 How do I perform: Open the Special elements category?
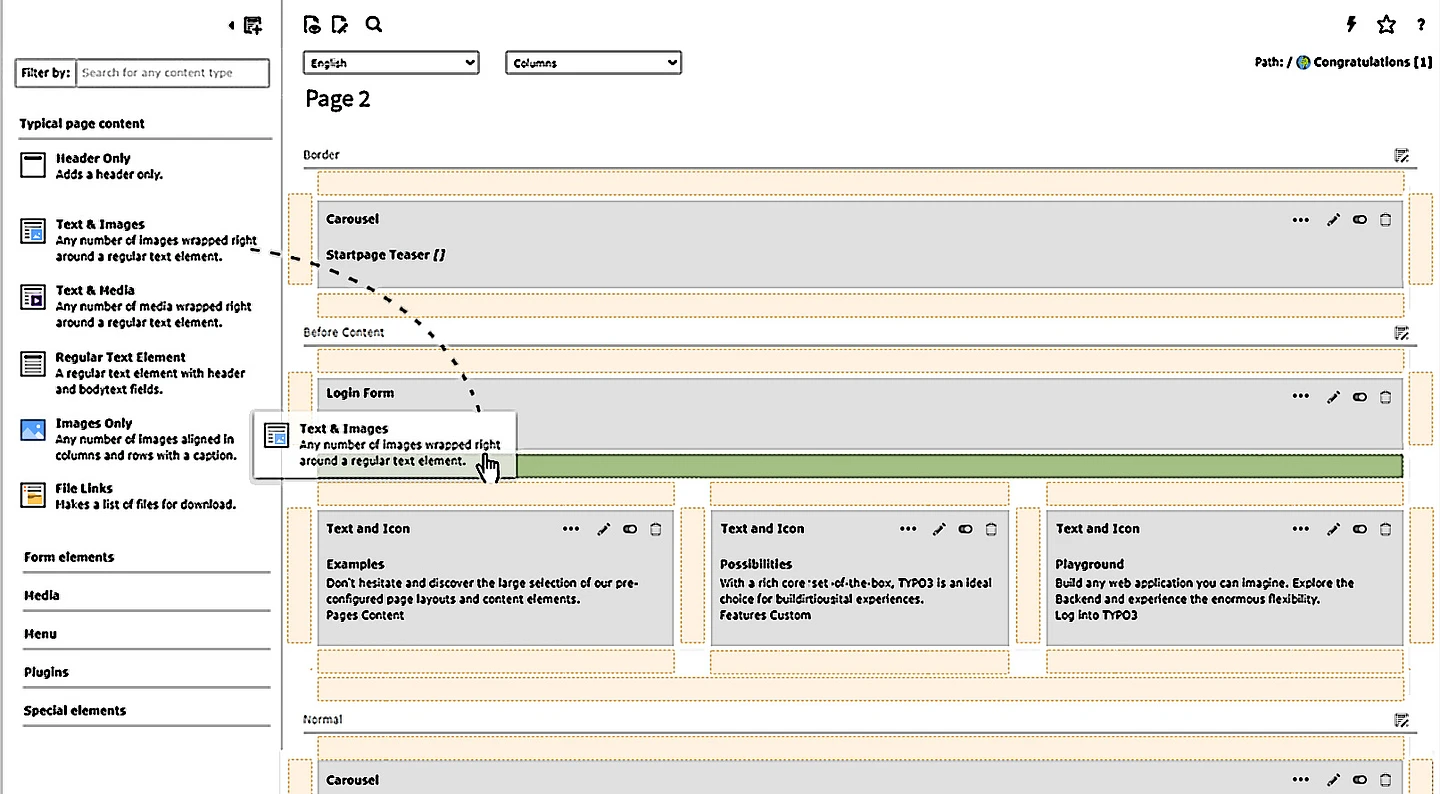point(75,710)
